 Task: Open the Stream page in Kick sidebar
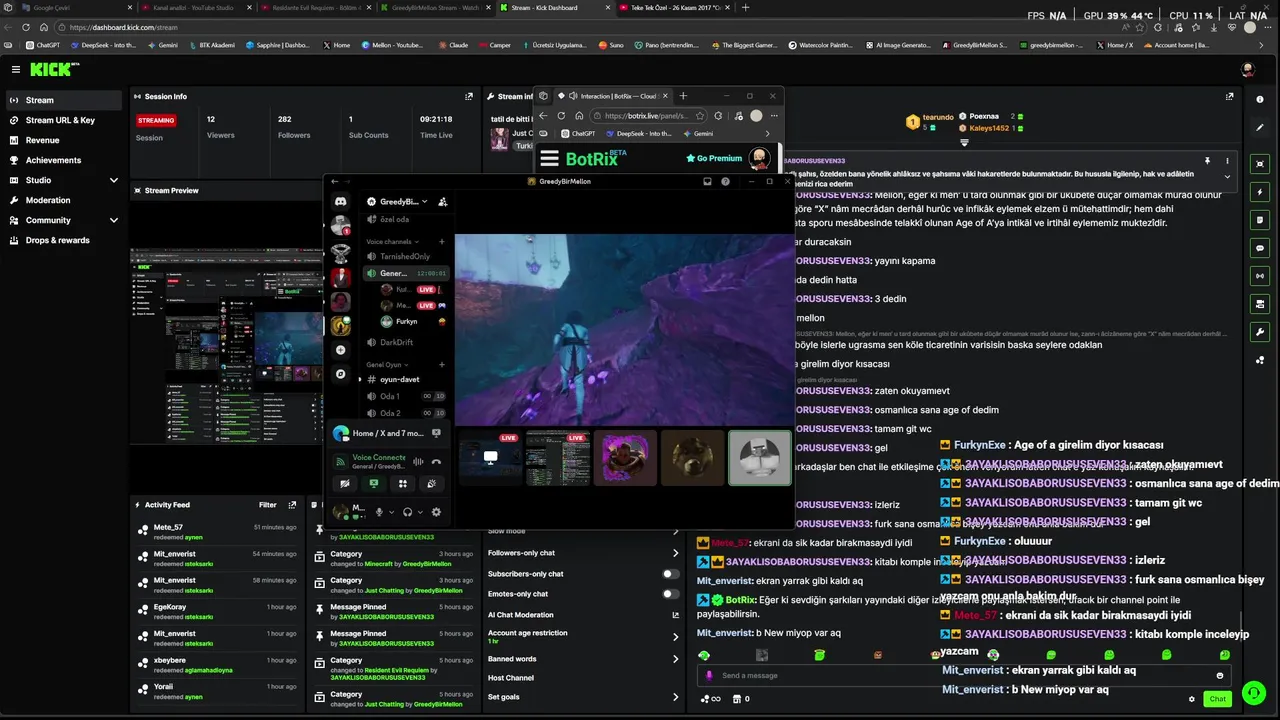point(62,100)
